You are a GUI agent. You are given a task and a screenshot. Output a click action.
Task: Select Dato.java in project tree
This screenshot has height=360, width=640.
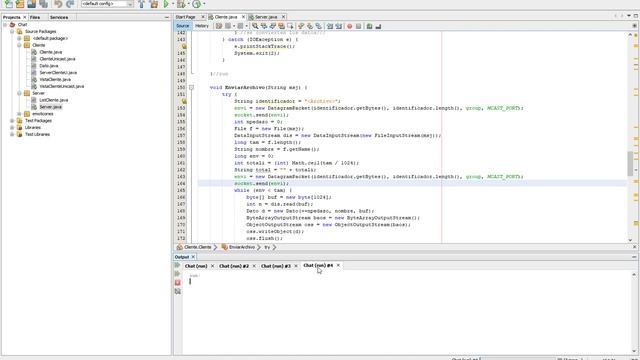click(x=49, y=66)
